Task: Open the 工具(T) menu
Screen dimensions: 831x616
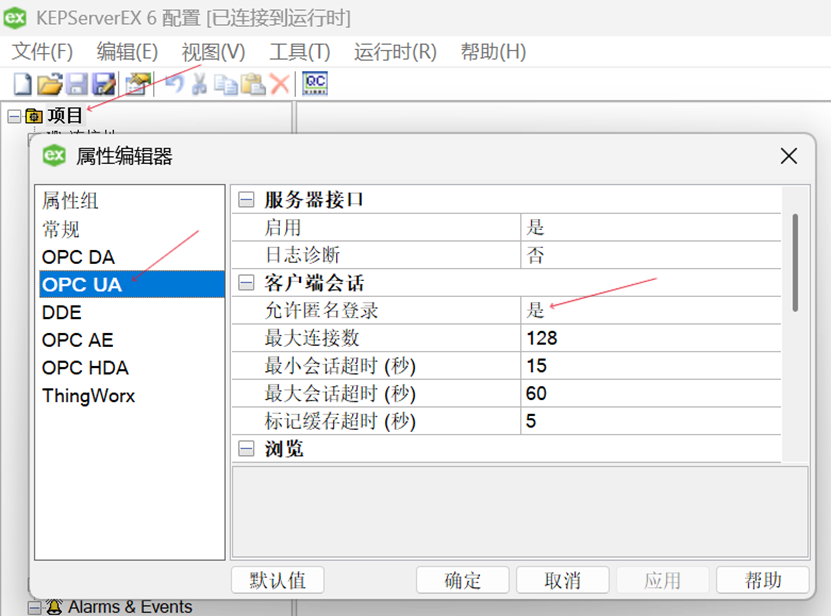Action: (299, 52)
